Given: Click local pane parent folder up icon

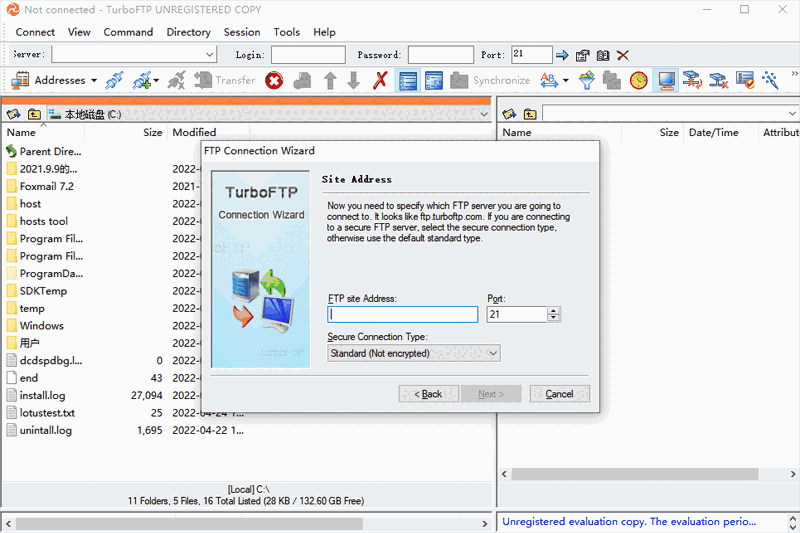Looking at the screenshot, I should click(34, 114).
